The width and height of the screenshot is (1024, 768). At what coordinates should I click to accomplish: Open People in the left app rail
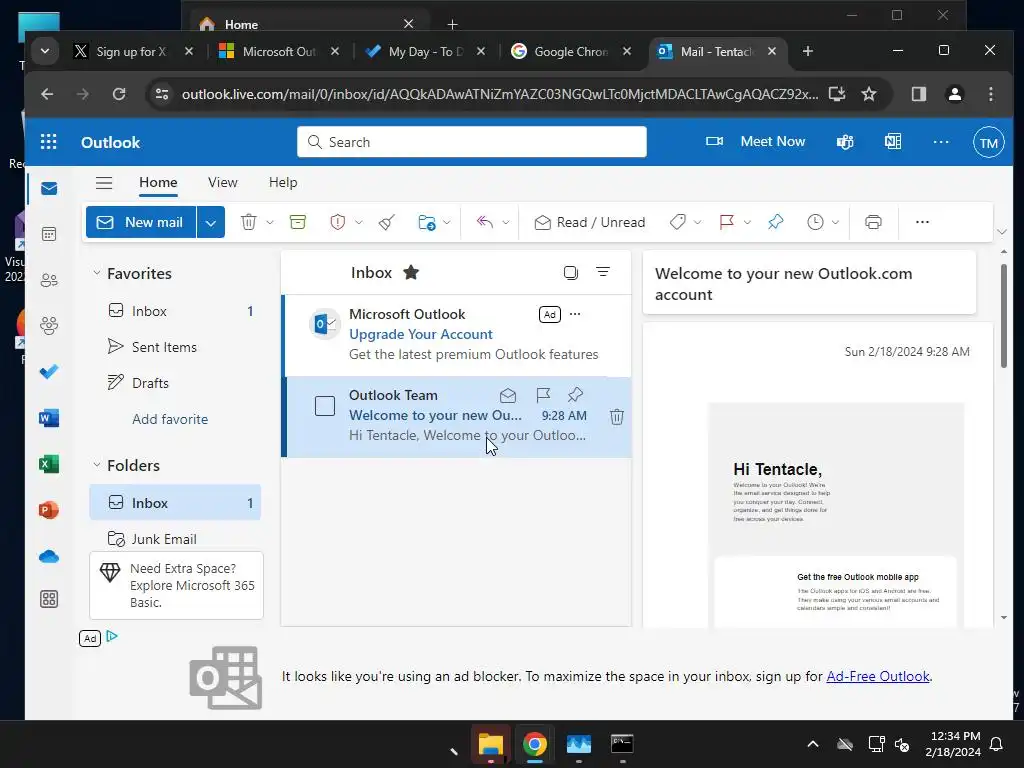[x=49, y=280]
